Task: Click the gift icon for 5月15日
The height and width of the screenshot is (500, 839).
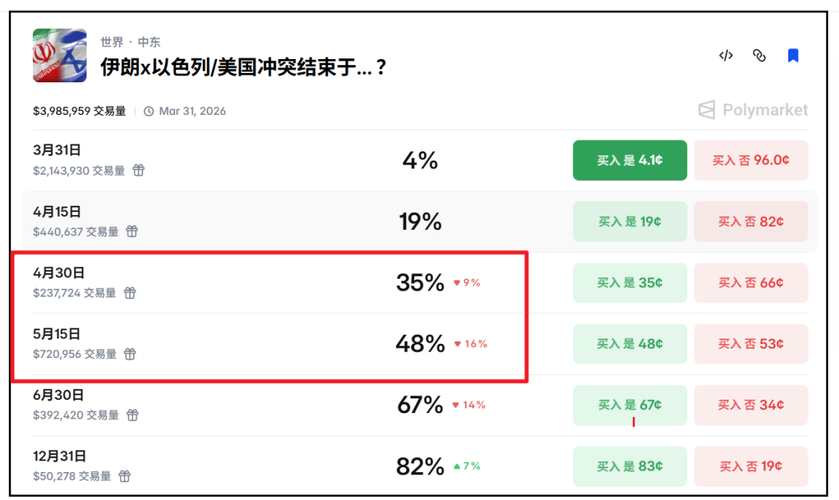Action: pyautogui.click(x=130, y=354)
